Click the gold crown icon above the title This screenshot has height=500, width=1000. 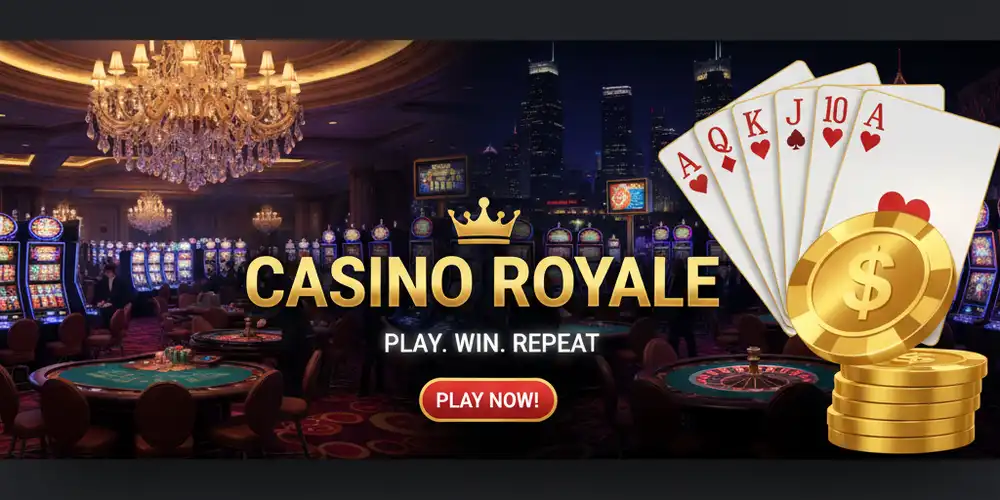click(484, 220)
